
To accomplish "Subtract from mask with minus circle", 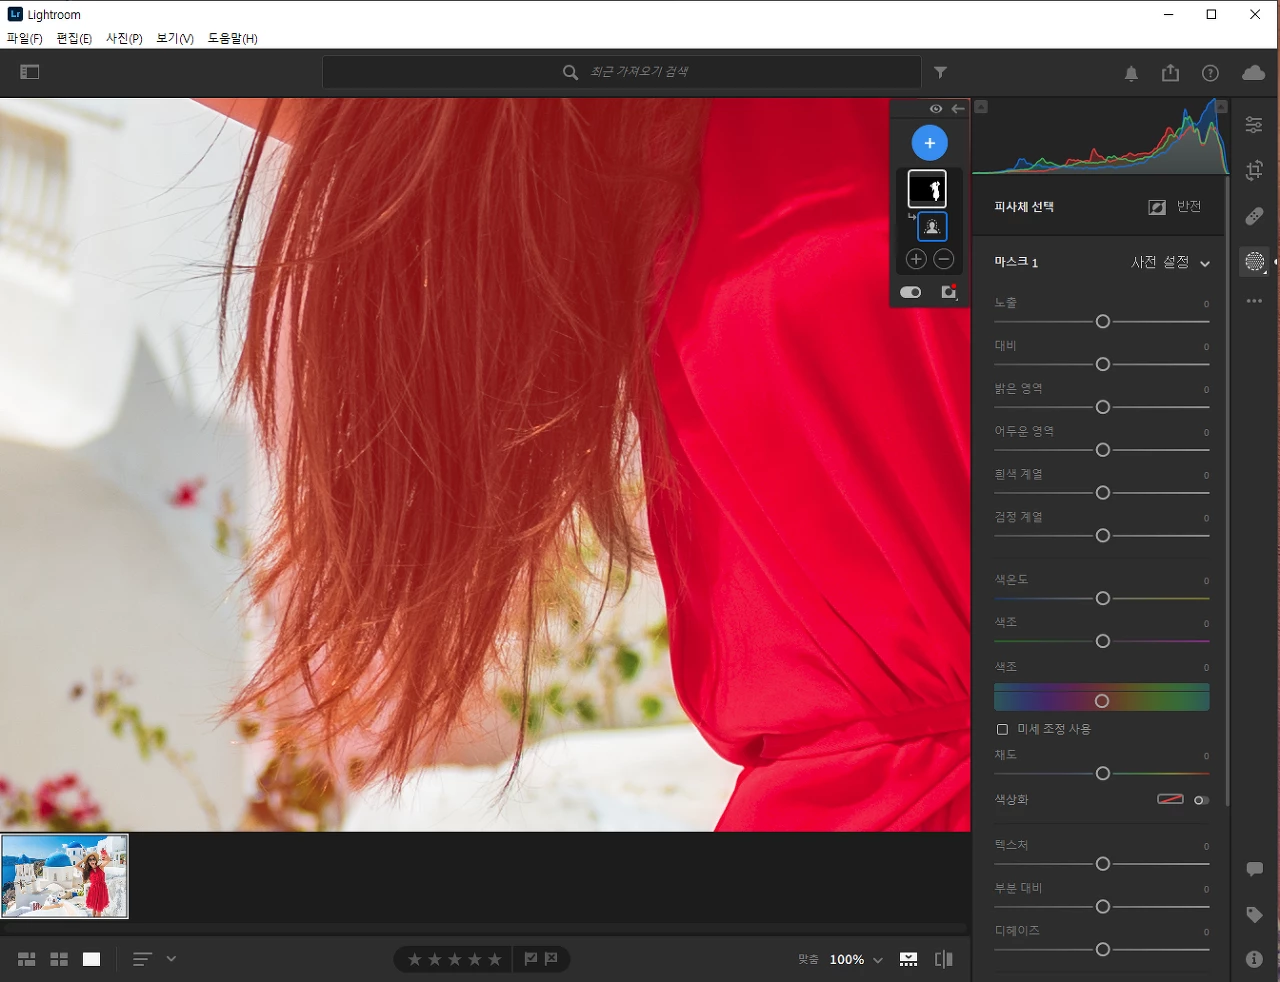I will pyautogui.click(x=944, y=259).
